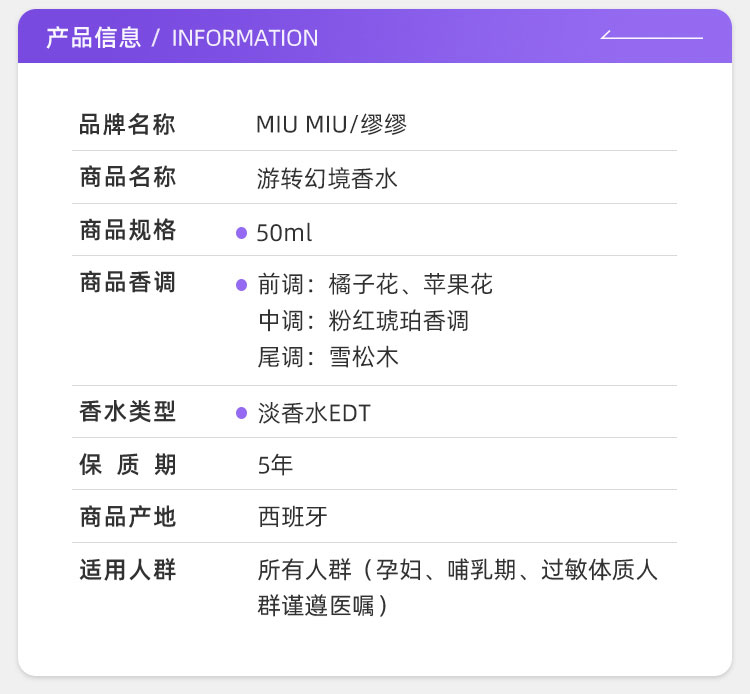Click the 品牌名称 label

click(127, 125)
